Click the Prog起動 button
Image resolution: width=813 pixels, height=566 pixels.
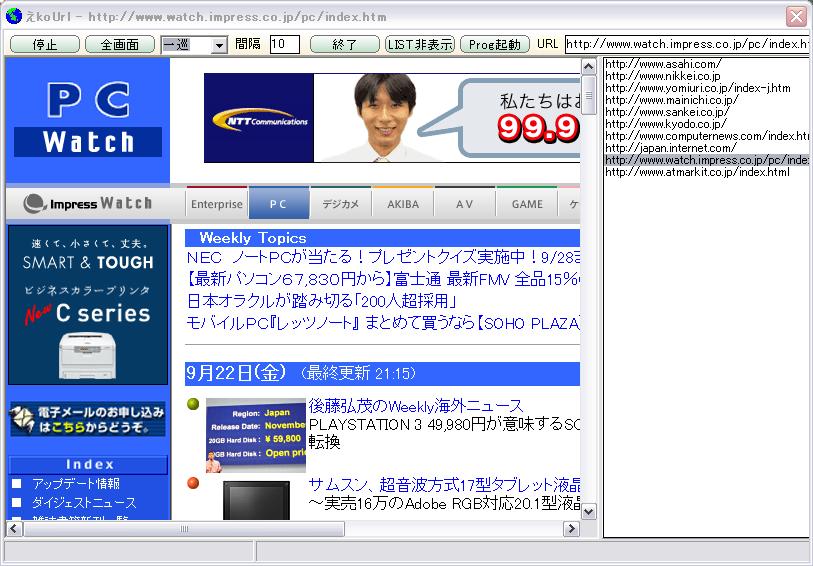[495, 45]
